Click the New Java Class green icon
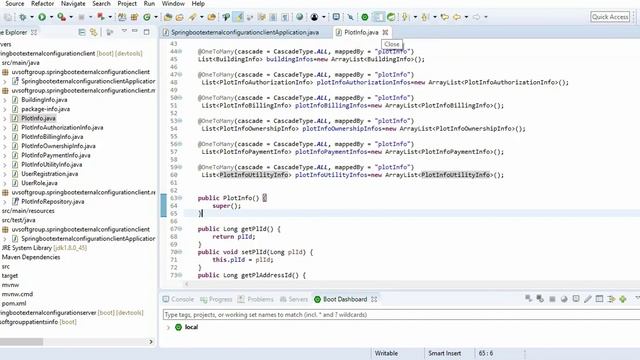The width and height of the screenshot is (640, 360). (147, 17)
